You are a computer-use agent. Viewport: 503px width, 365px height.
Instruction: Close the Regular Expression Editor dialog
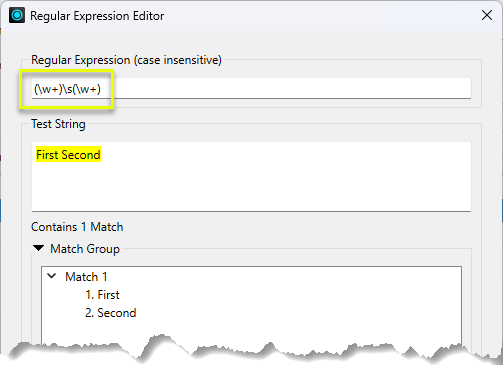tap(487, 15)
